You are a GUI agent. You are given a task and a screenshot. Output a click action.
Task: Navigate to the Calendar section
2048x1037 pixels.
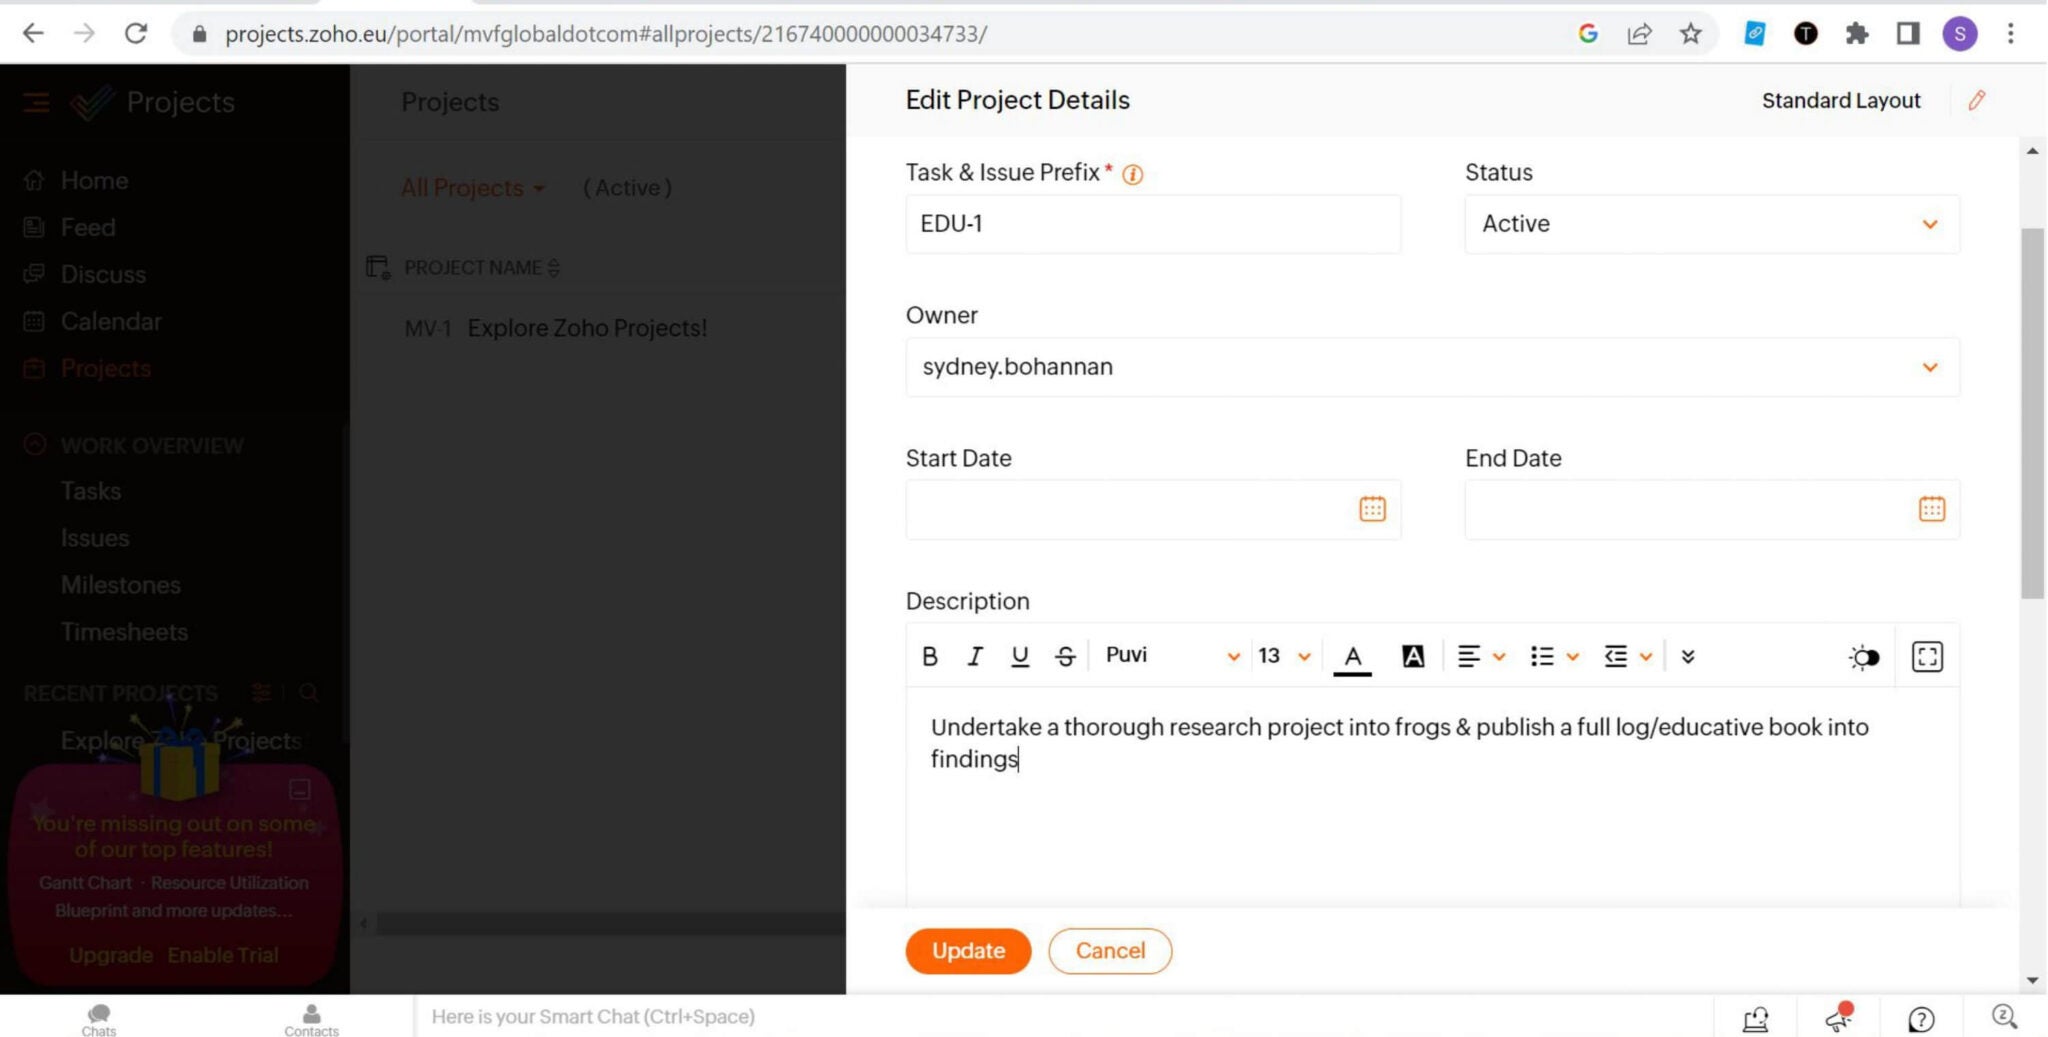coord(111,321)
